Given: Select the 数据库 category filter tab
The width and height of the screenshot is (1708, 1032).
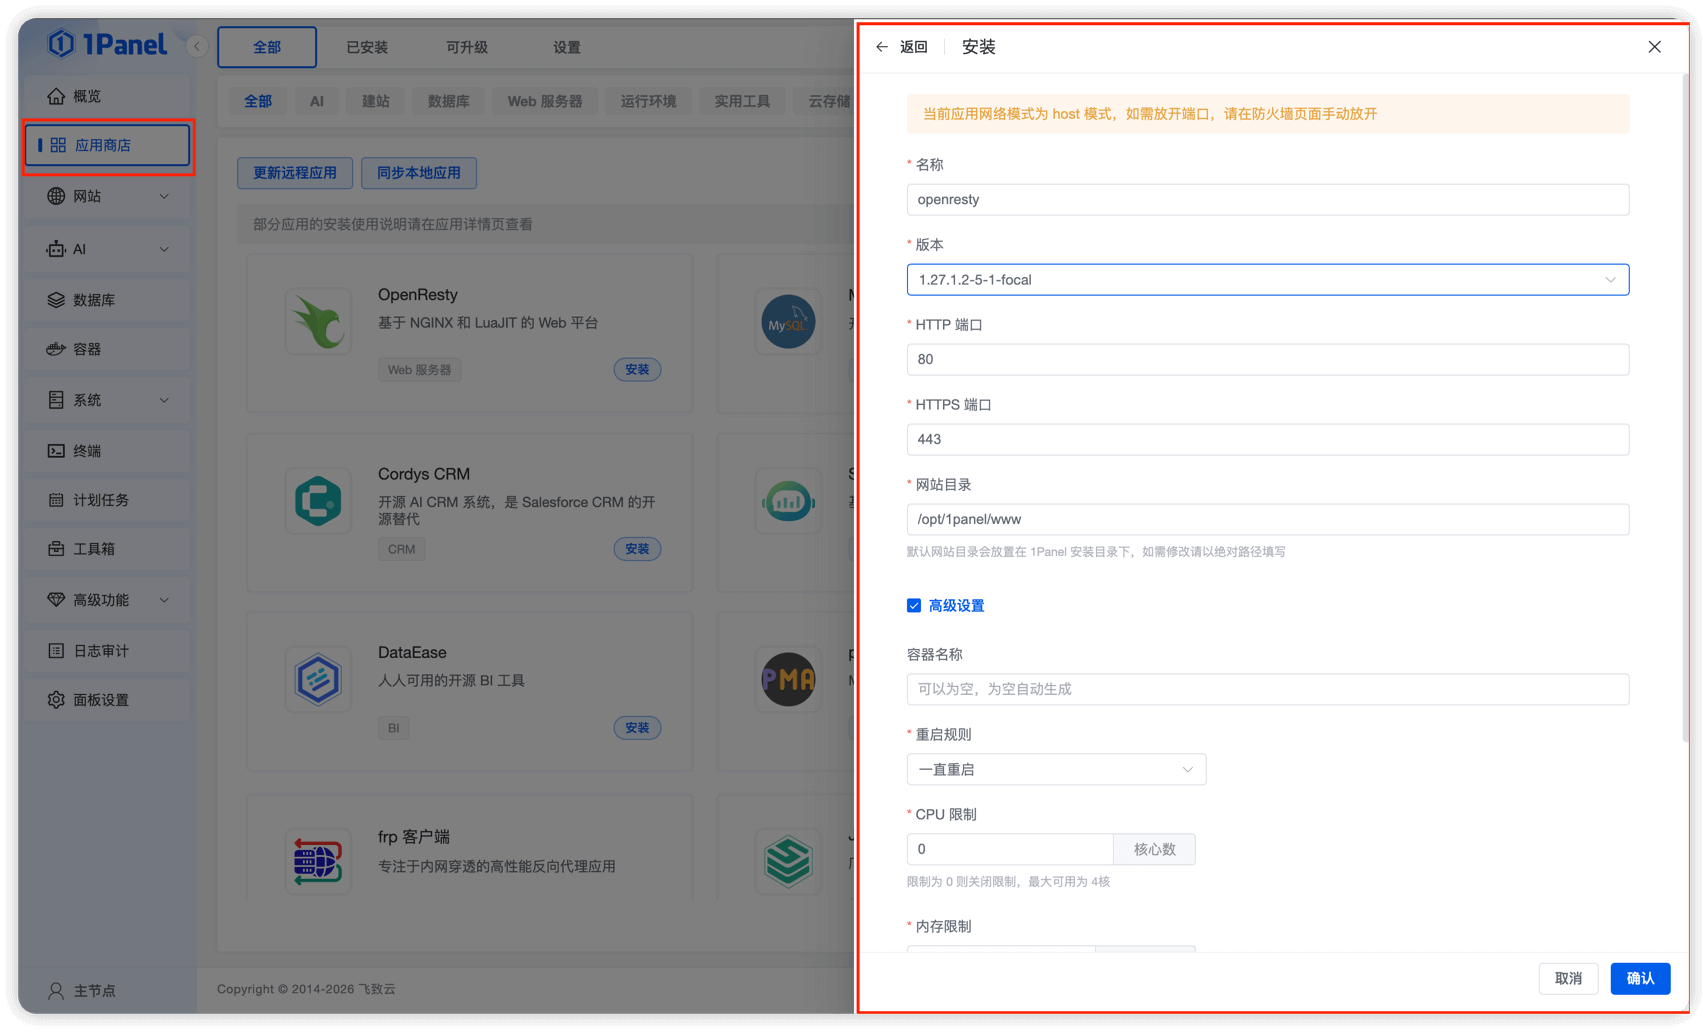Looking at the screenshot, I should (448, 101).
